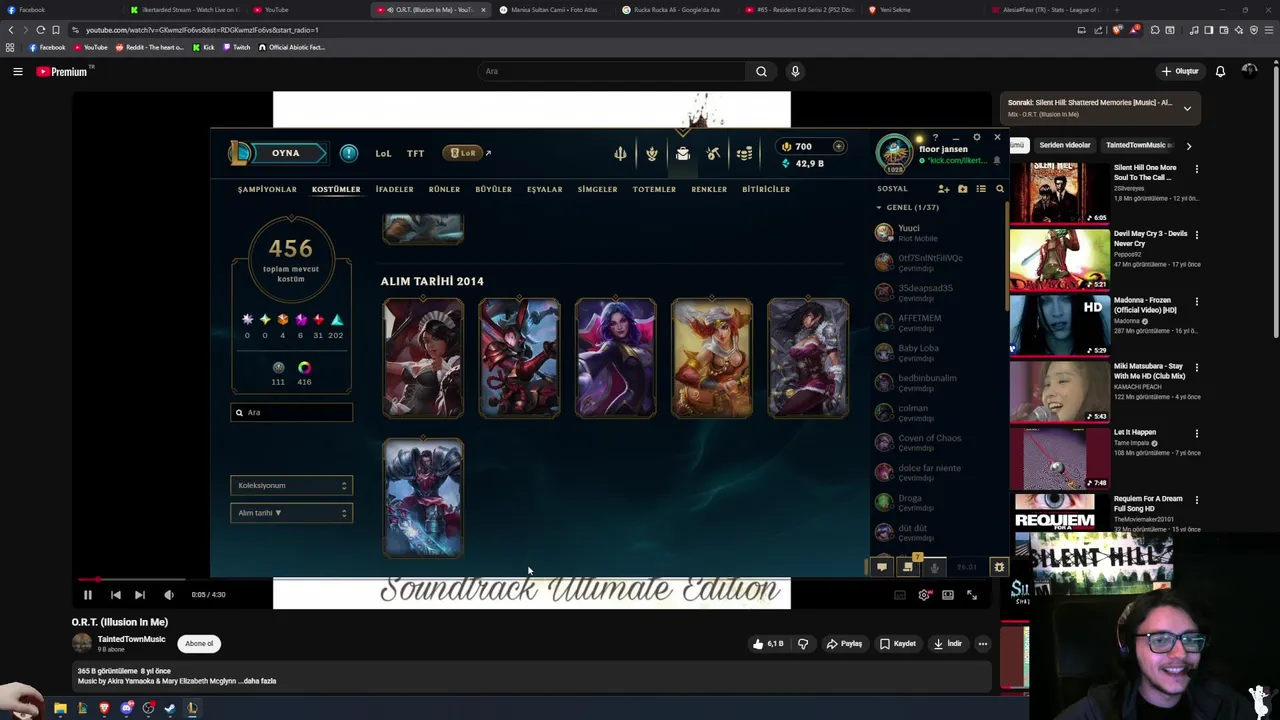Open the YouTube hamburger guide menu
This screenshot has height=720, width=1280.
(x=17, y=71)
